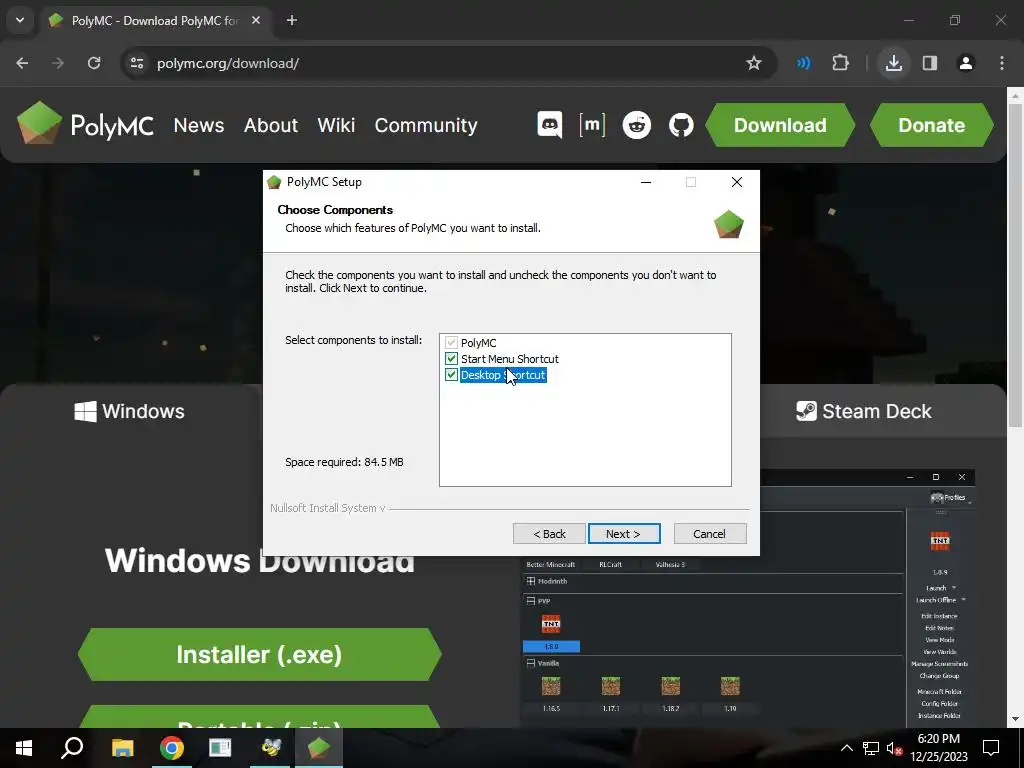Uncheck the Desktop Shortcut checkbox
Viewport: 1024px width, 768px height.
[451, 375]
